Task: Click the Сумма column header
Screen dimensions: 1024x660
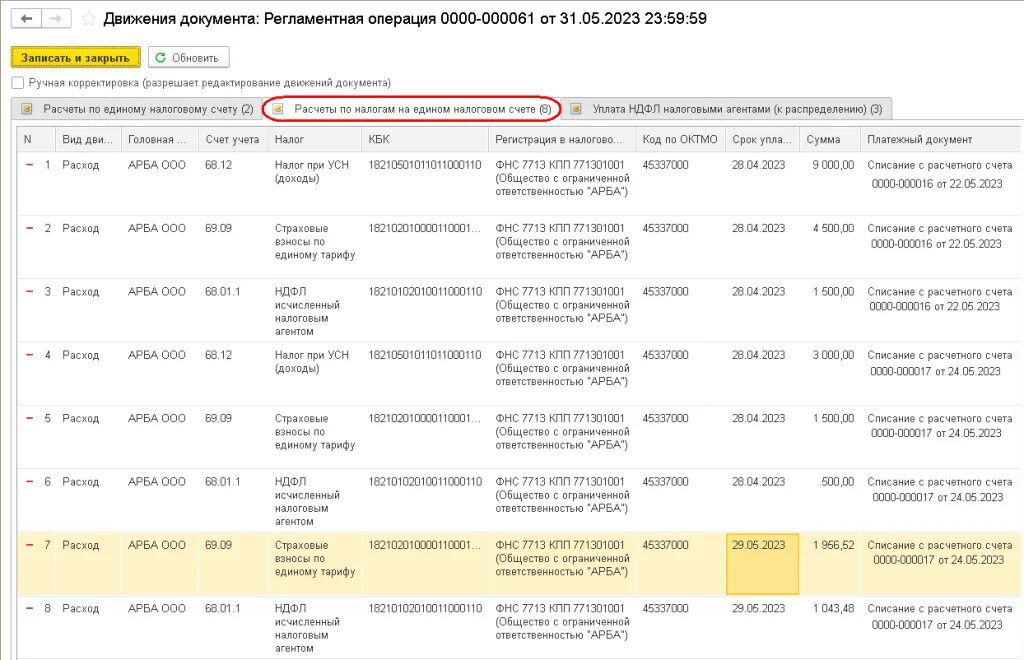Action: 830,139
